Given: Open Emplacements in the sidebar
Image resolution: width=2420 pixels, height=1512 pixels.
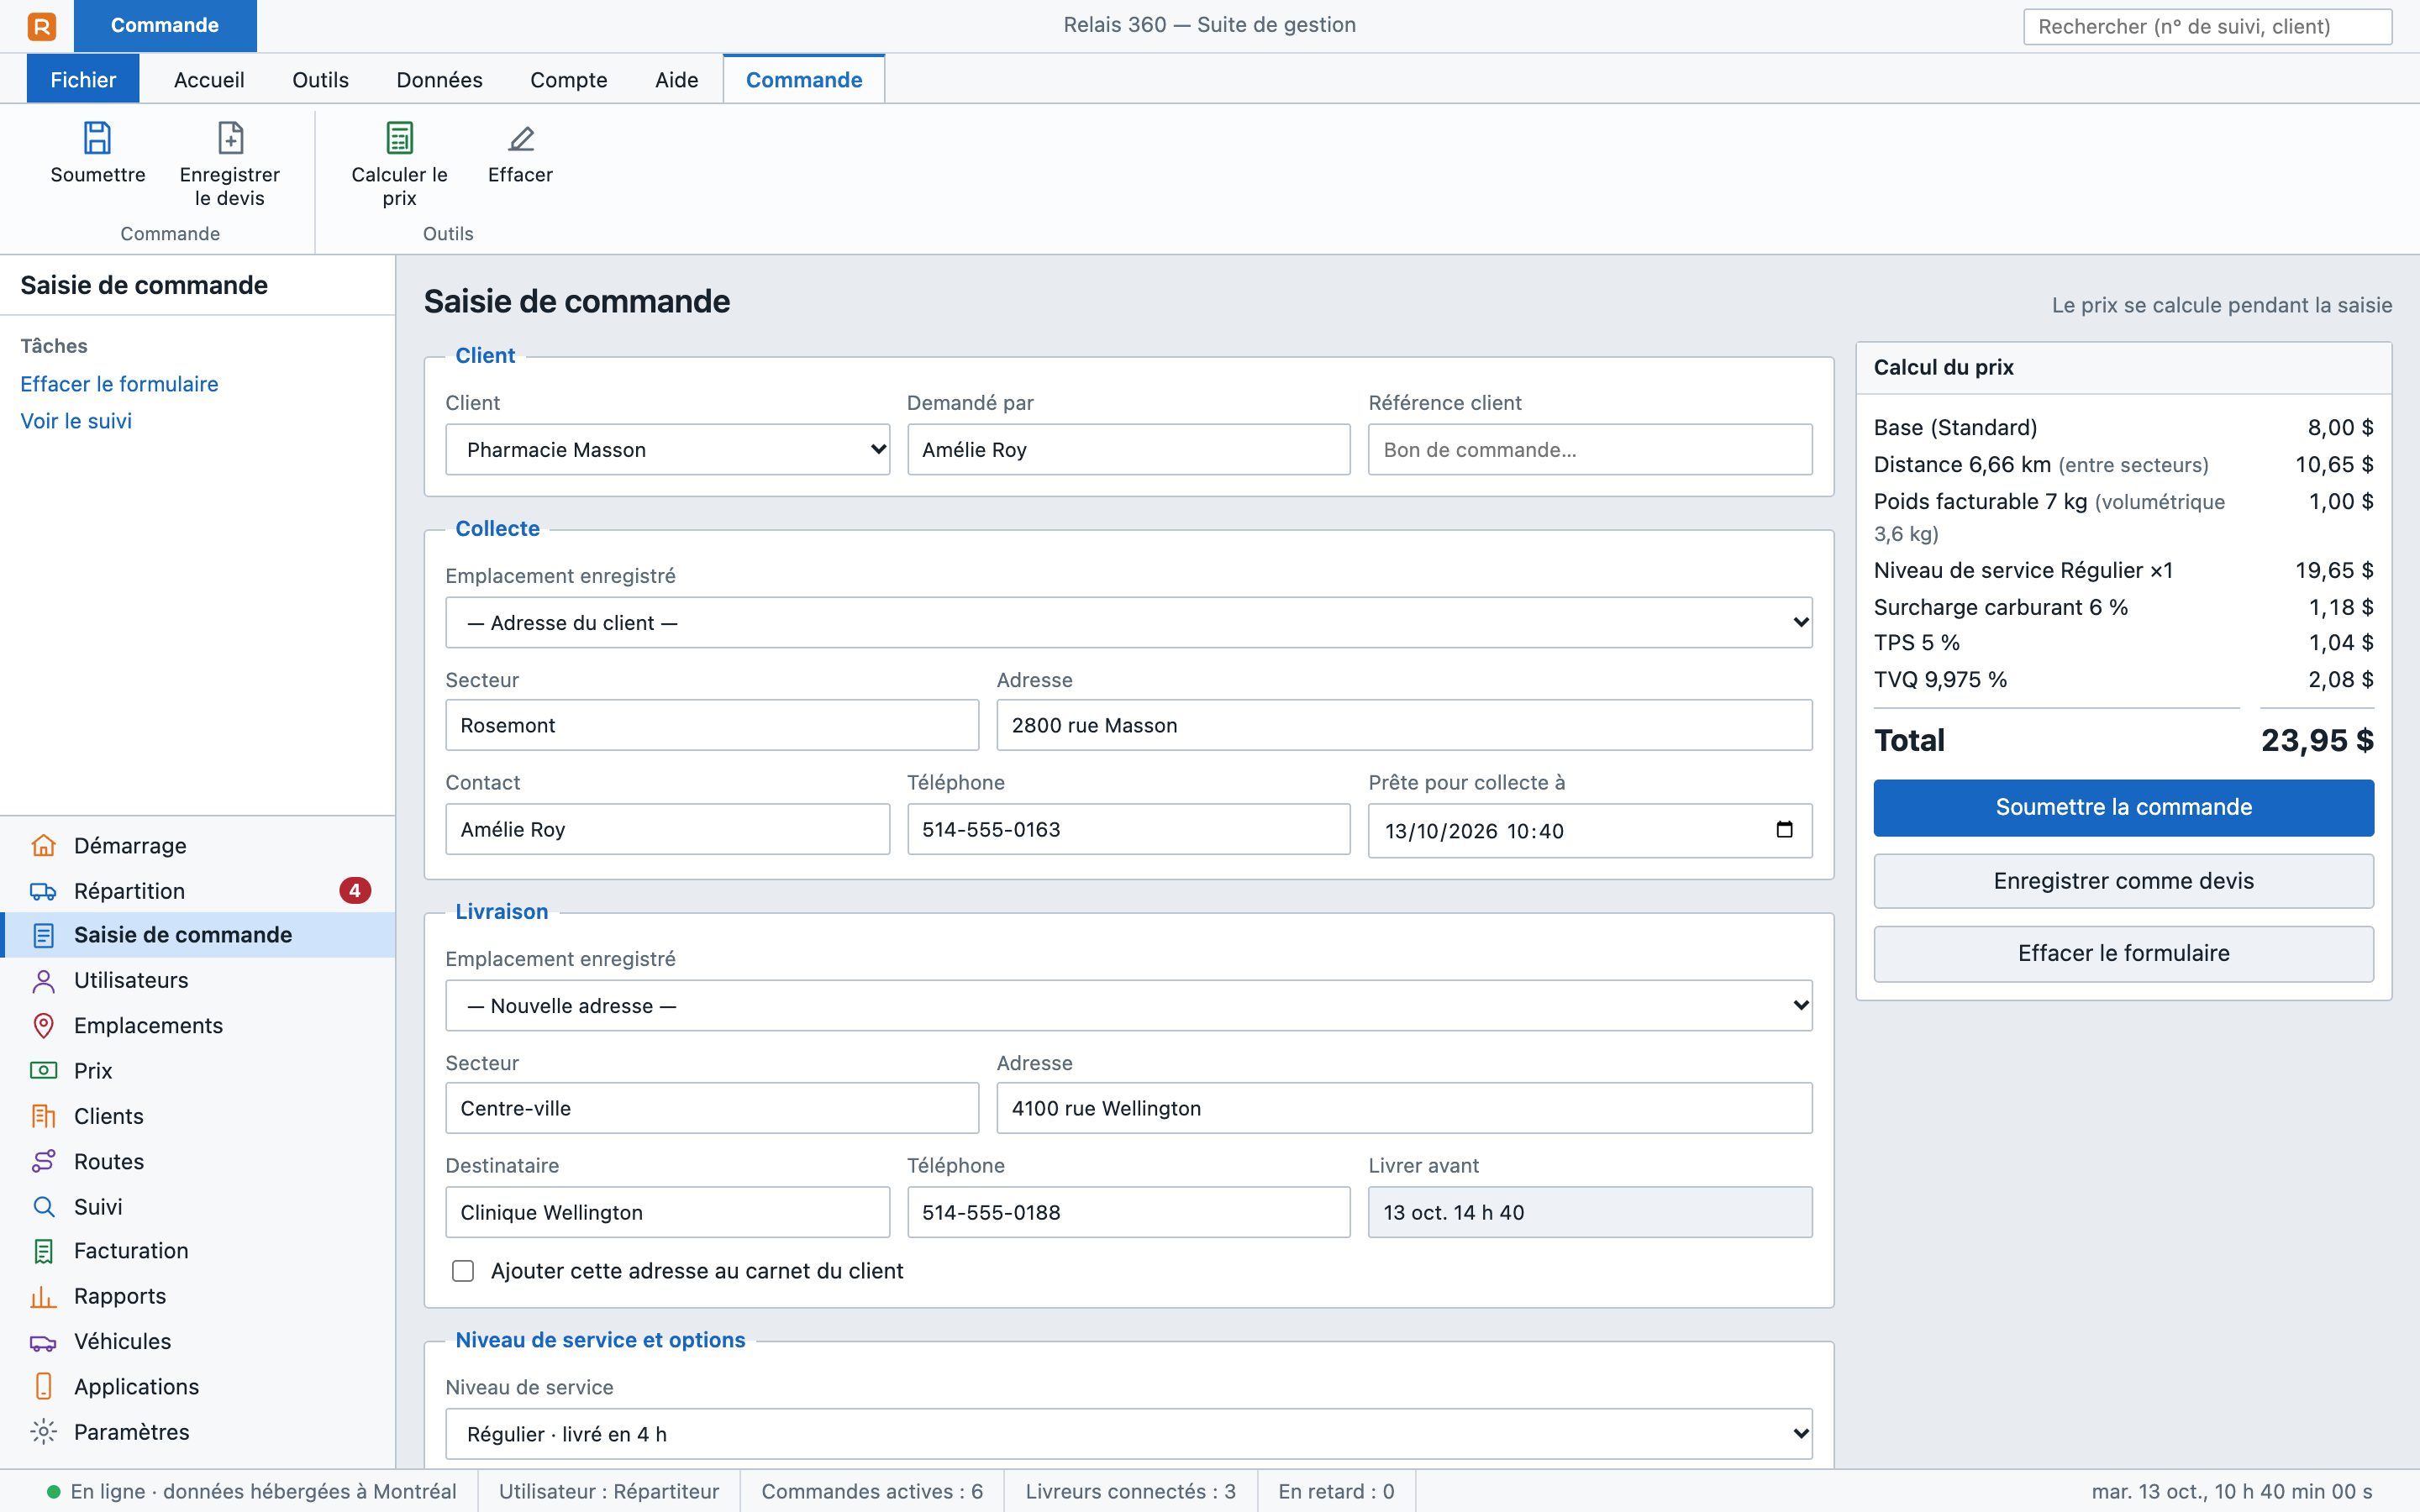Looking at the screenshot, I should point(198,1025).
